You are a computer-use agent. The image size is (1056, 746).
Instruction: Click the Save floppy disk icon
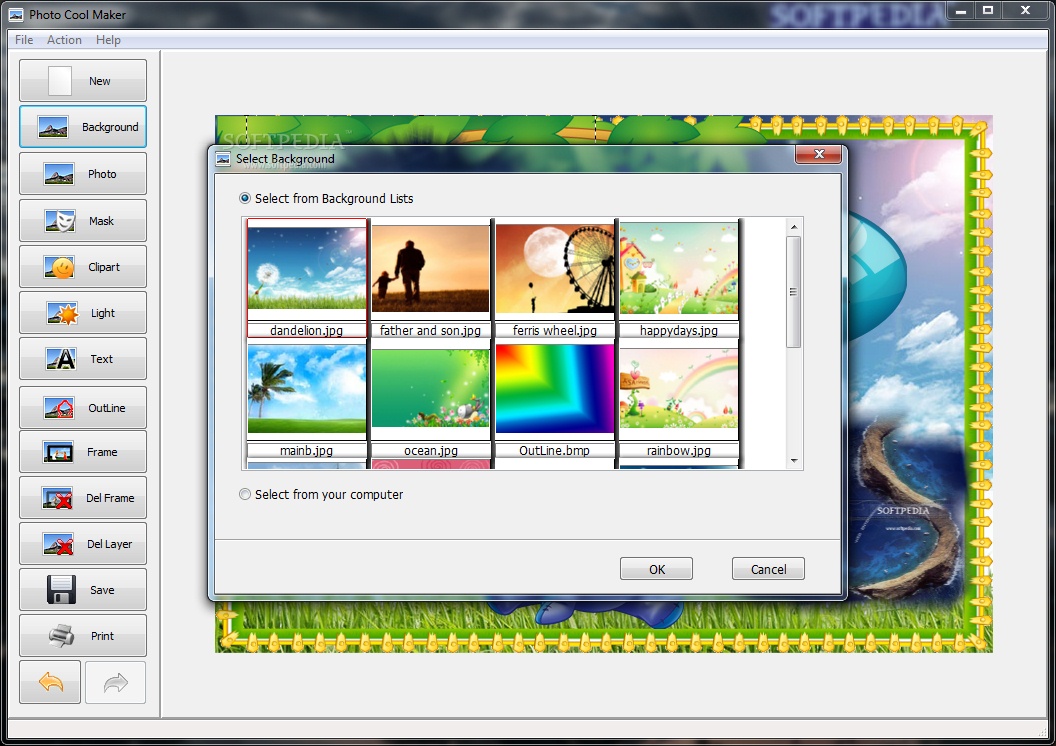coord(61,590)
